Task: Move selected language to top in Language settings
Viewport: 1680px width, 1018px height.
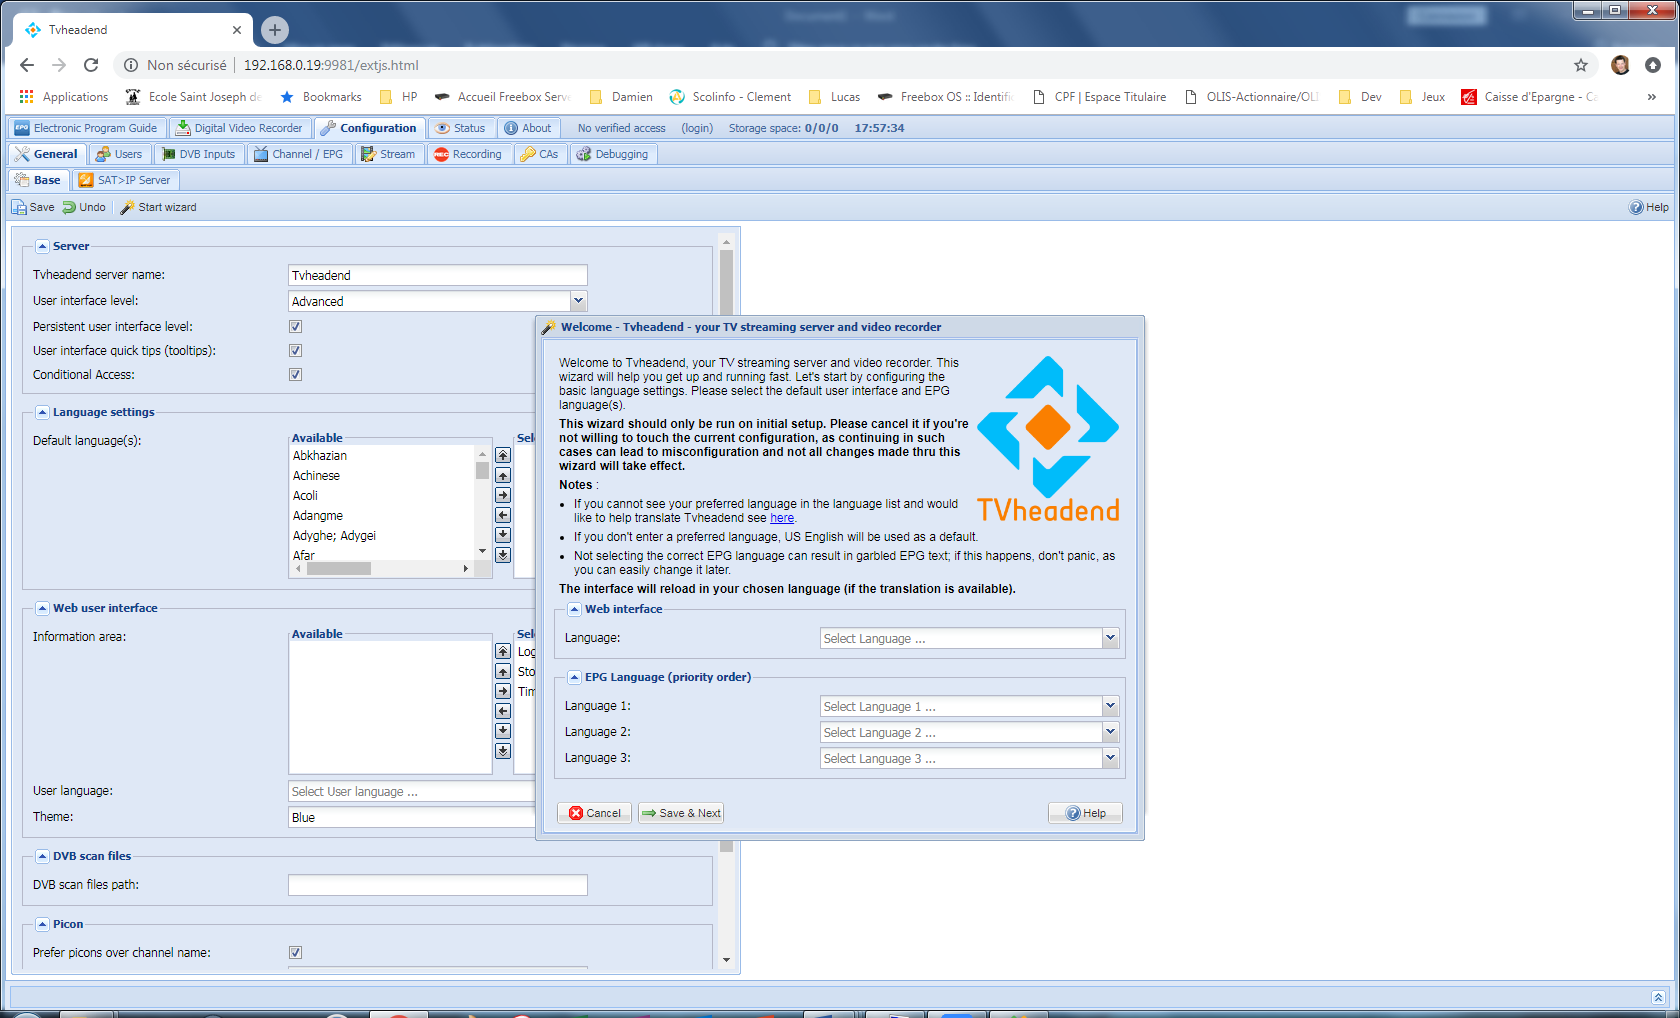Action: (x=503, y=455)
